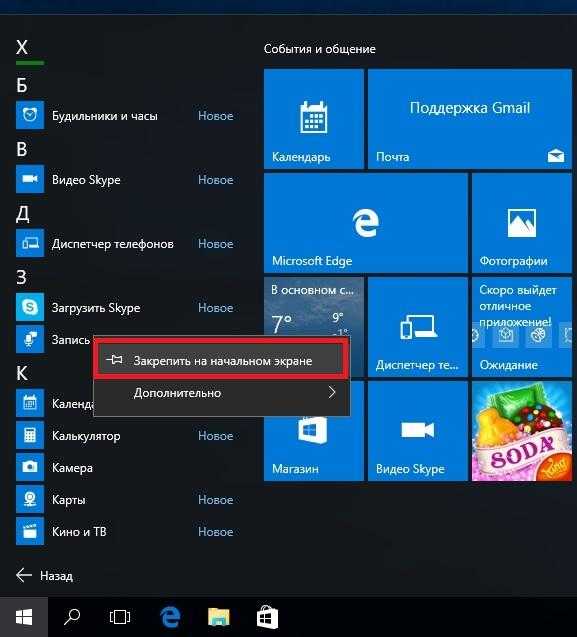The height and width of the screenshot is (637, 577).
Task: Open File Explorer from the taskbar
Action: pos(219,617)
